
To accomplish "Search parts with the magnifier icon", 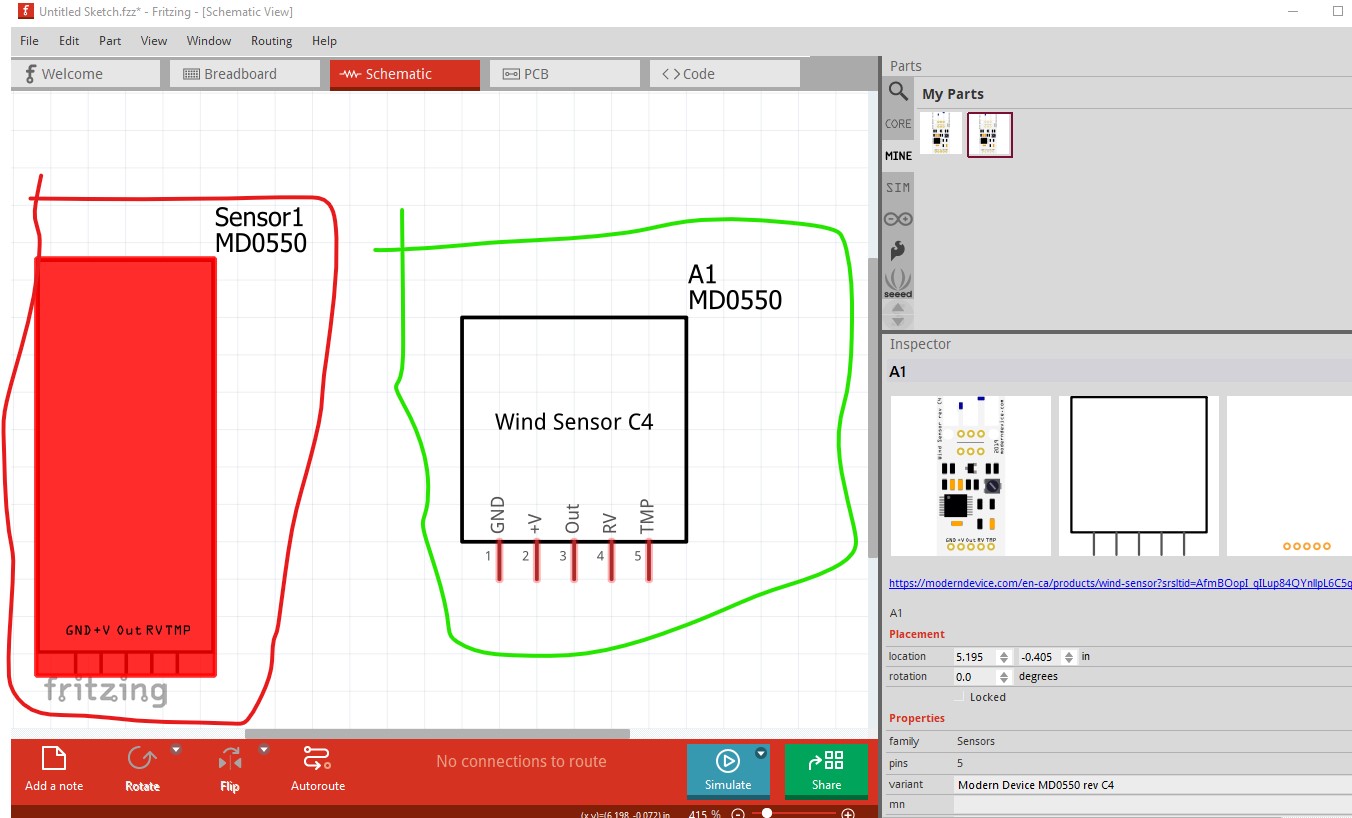I will pyautogui.click(x=898, y=92).
